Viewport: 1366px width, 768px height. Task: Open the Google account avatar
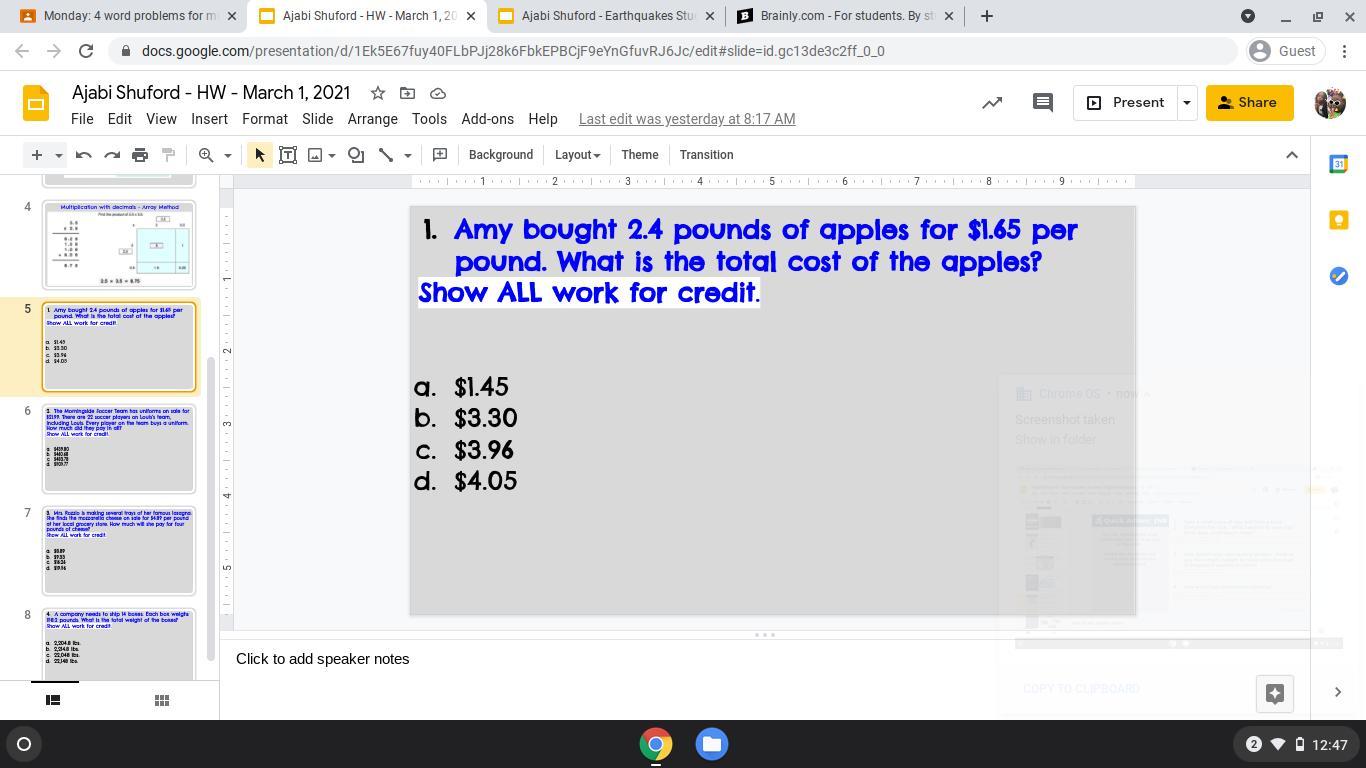click(x=1330, y=103)
